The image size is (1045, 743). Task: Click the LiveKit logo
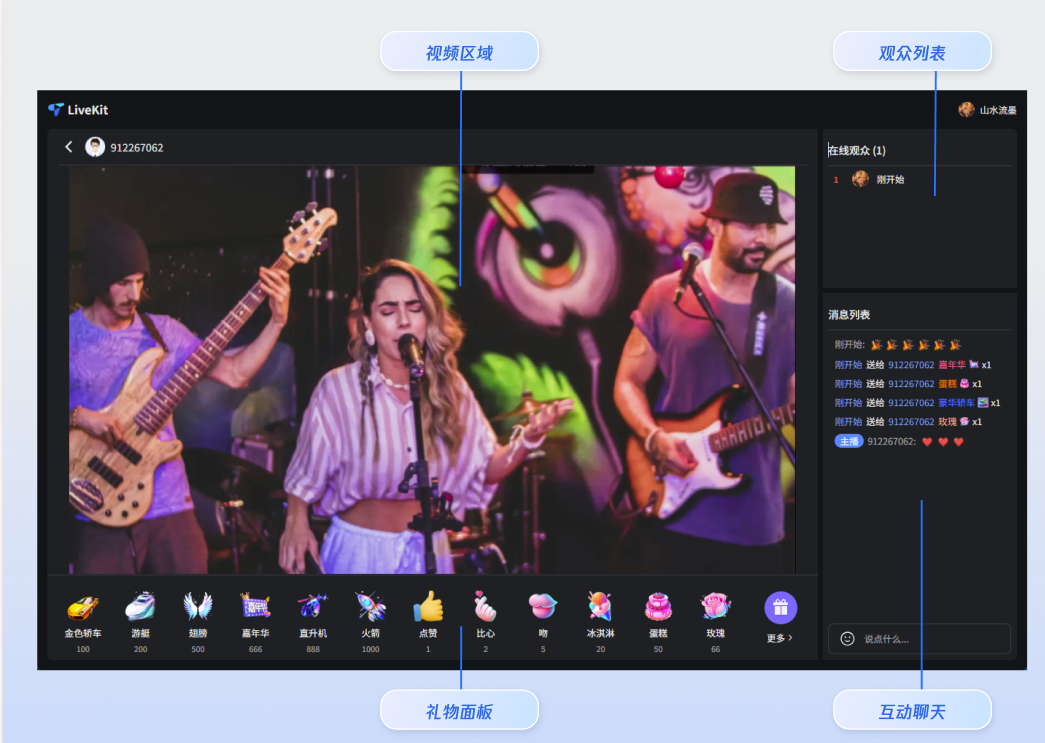(78, 110)
